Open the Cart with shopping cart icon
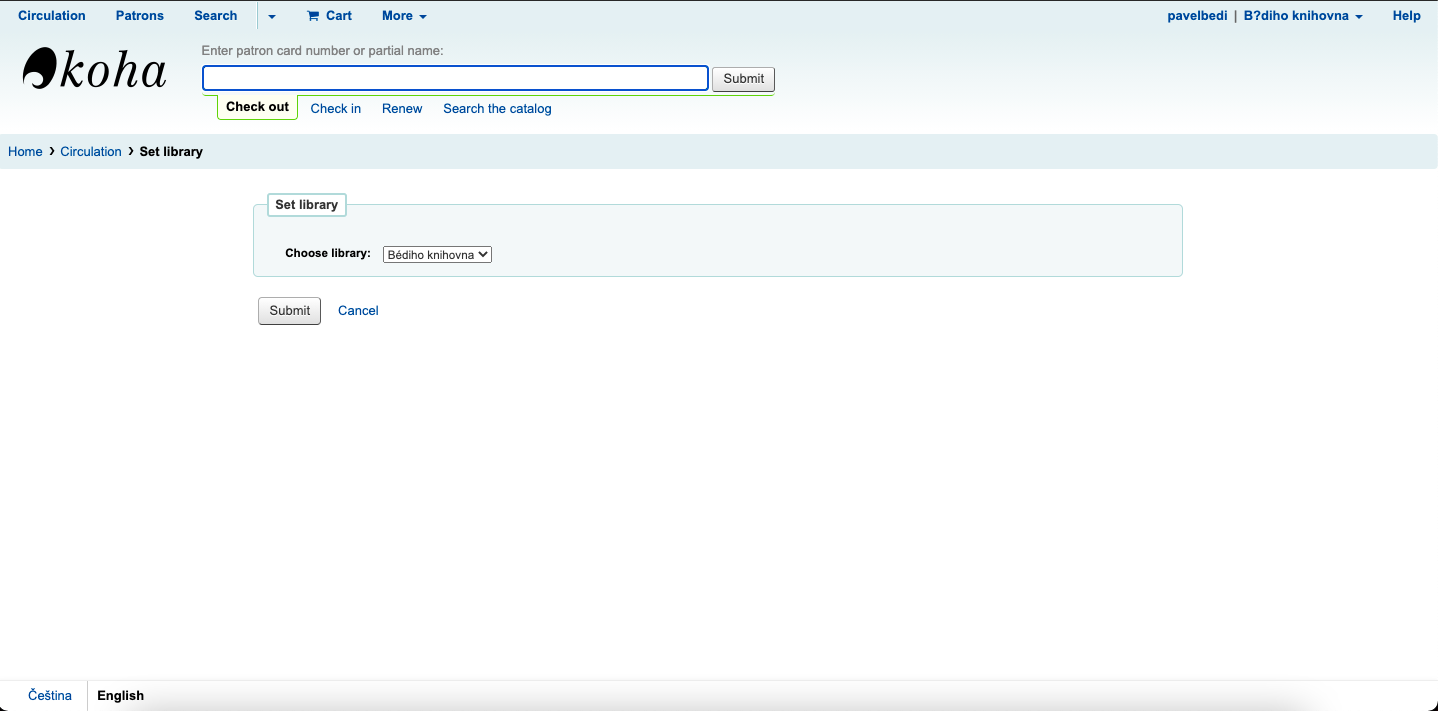This screenshot has width=1438, height=711. [329, 16]
